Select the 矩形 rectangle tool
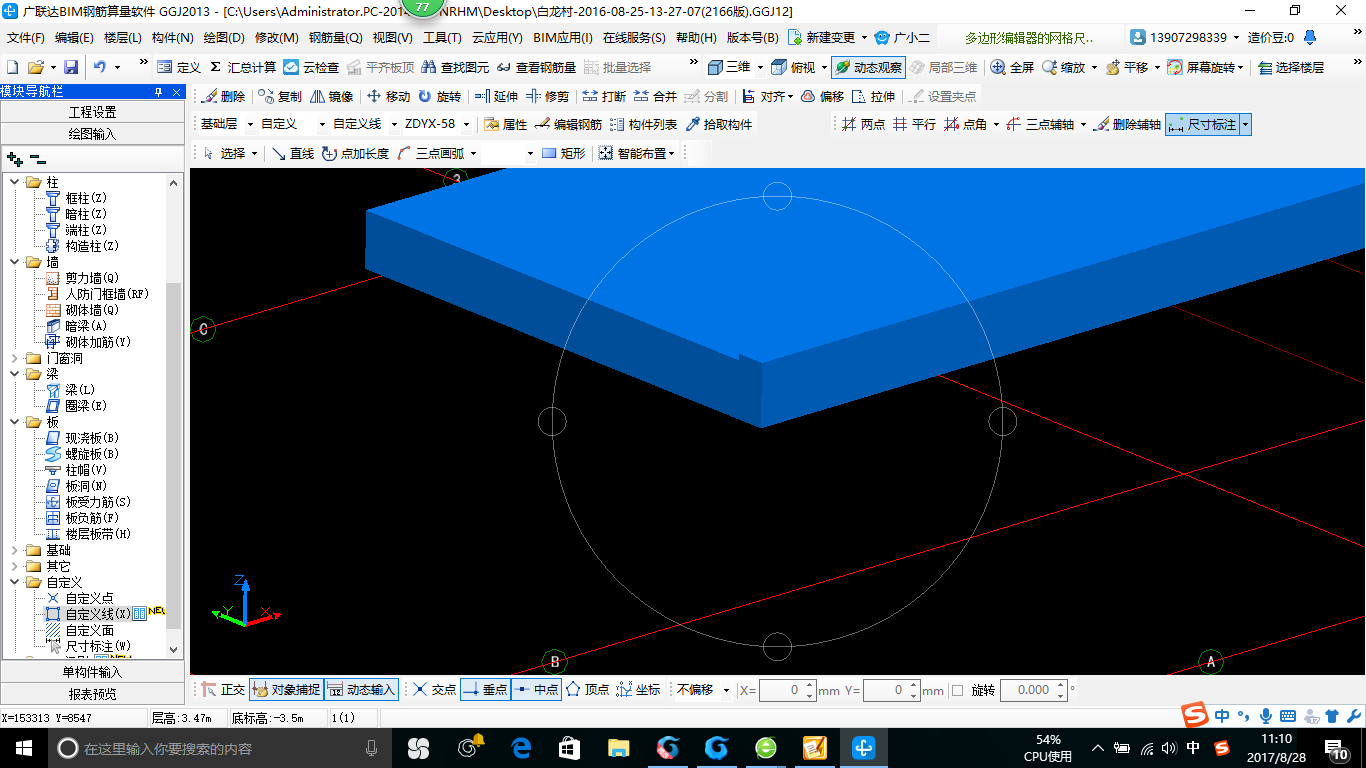The image size is (1366, 768). [563, 153]
